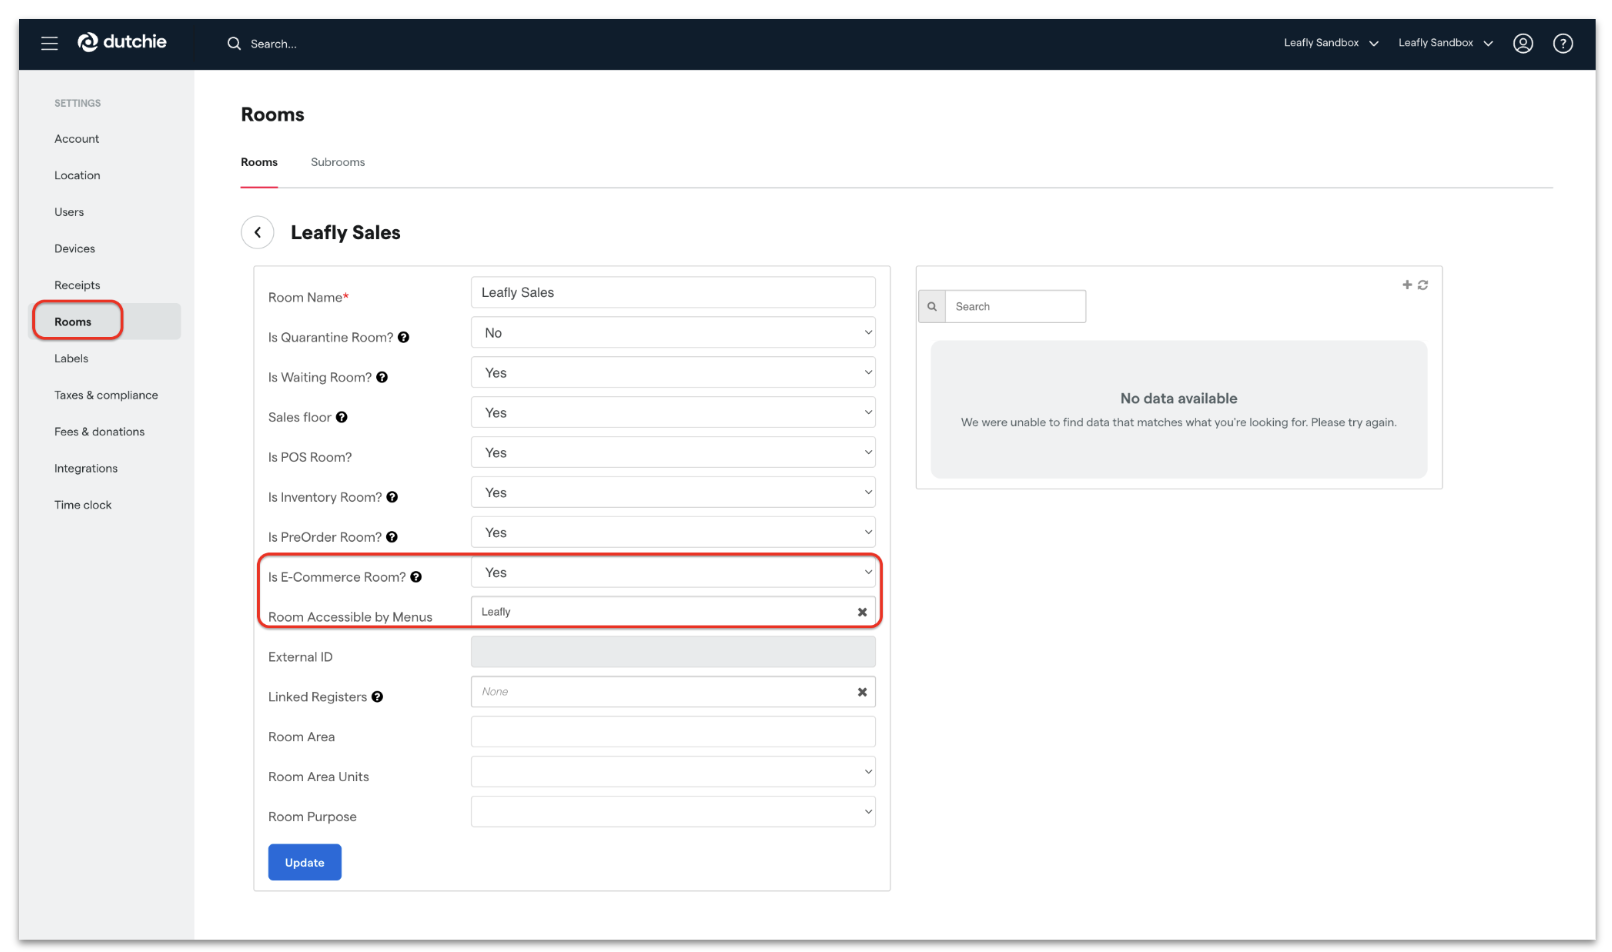The width and height of the screenshot is (1612, 952).
Task: Click the Sales floor help tooltip icon
Action: click(x=341, y=417)
